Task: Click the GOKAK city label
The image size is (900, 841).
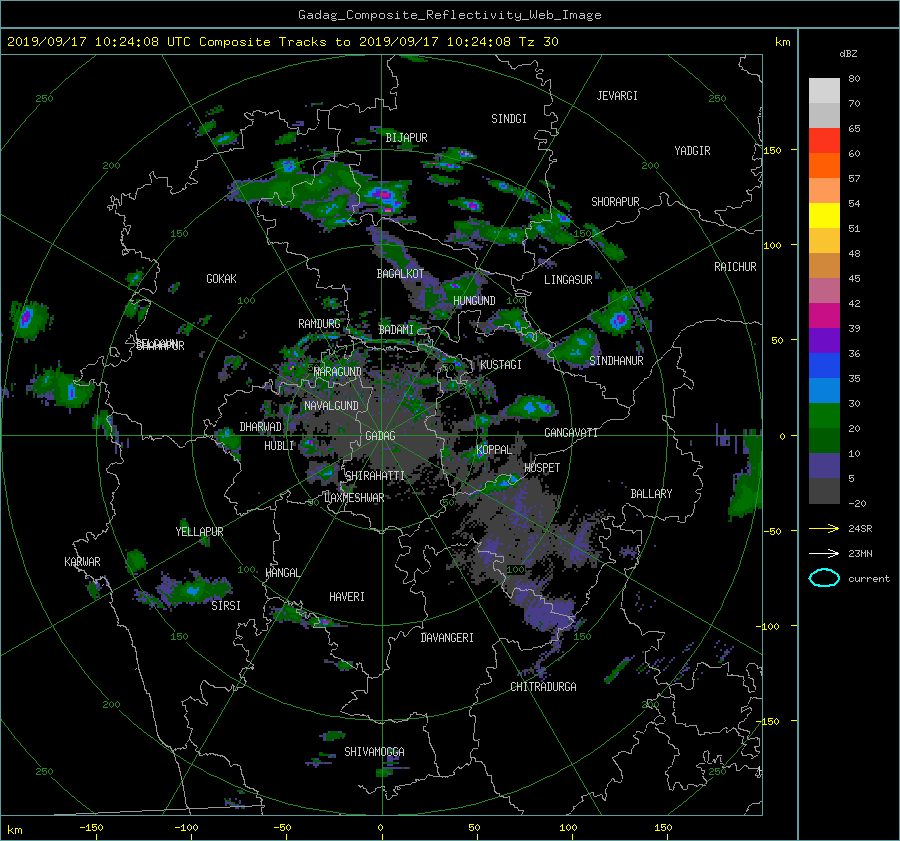Action: click(x=222, y=278)
